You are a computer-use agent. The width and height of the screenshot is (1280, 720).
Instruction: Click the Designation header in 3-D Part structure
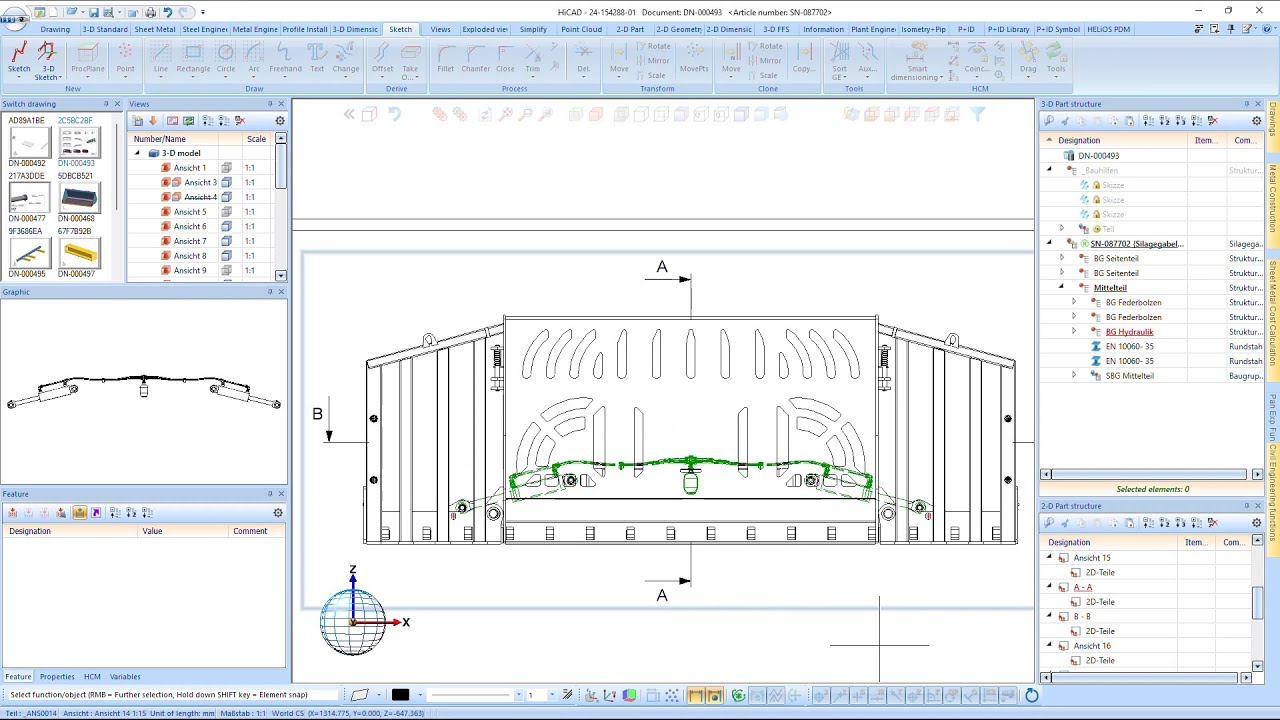[x=1079, y=140]
